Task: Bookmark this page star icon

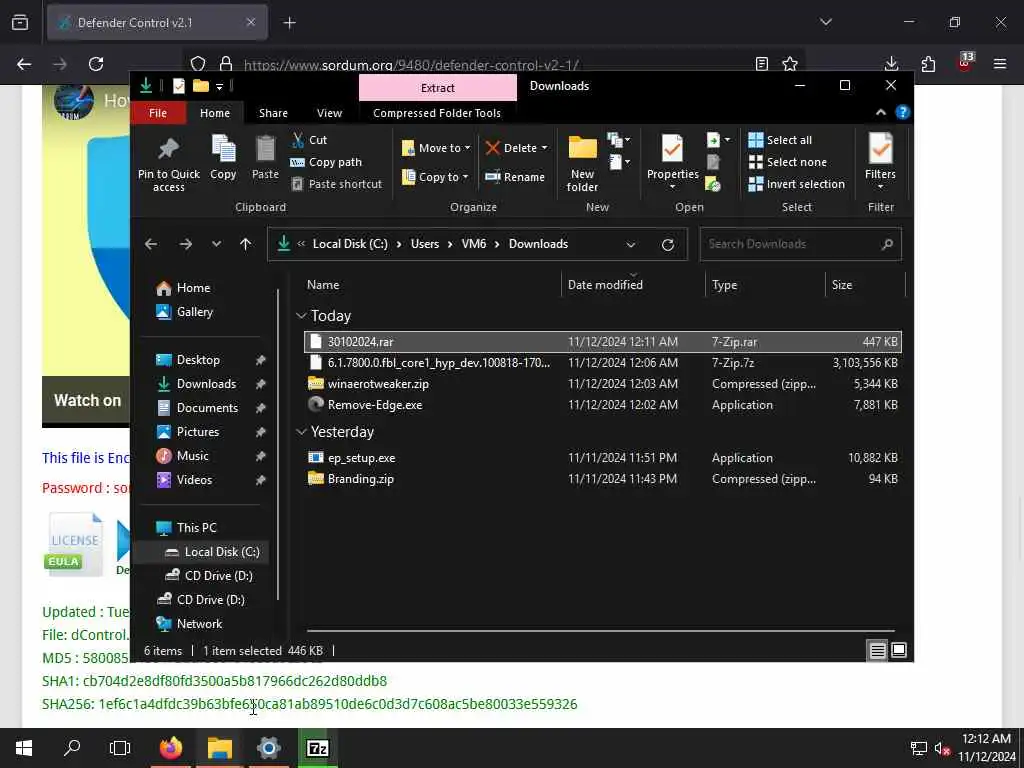Action: tap(790, 63)
